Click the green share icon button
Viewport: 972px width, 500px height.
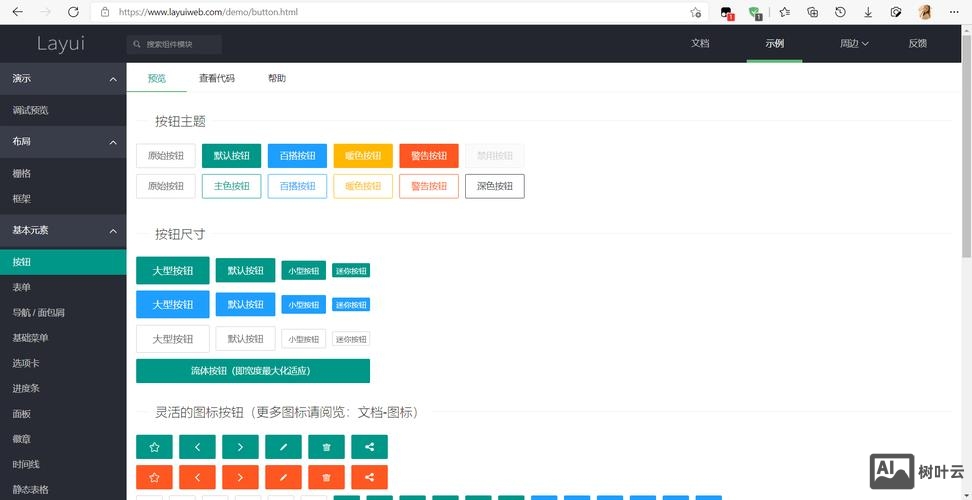click(369, 447)
